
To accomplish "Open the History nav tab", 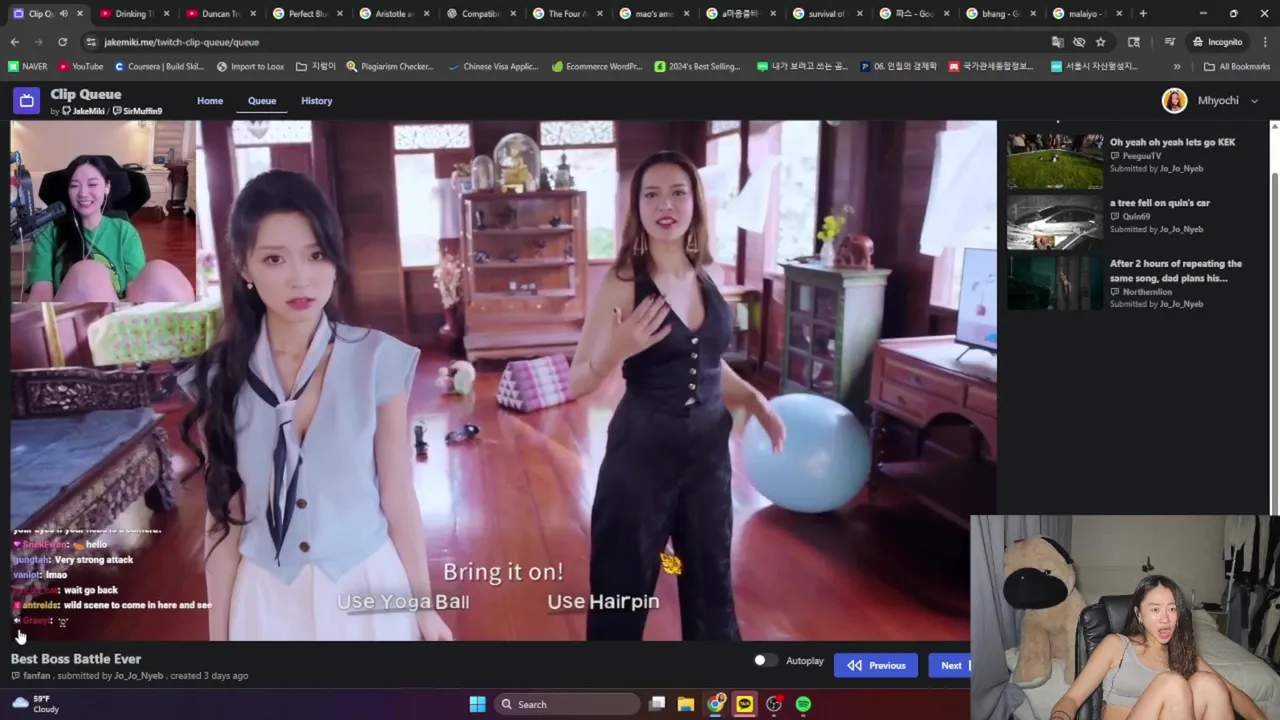I will point(316,101).
